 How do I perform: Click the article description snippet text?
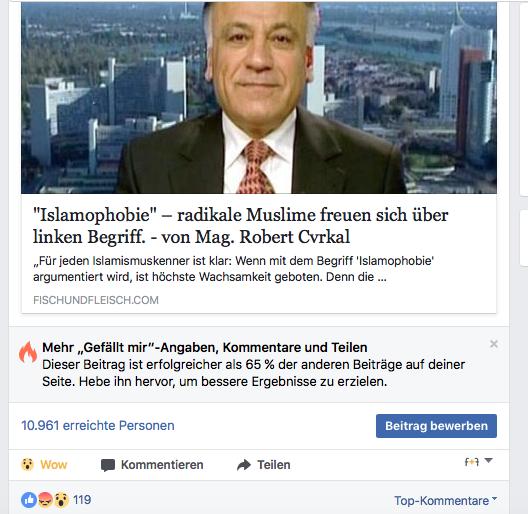pyautogui.click(x=233, y=269)
